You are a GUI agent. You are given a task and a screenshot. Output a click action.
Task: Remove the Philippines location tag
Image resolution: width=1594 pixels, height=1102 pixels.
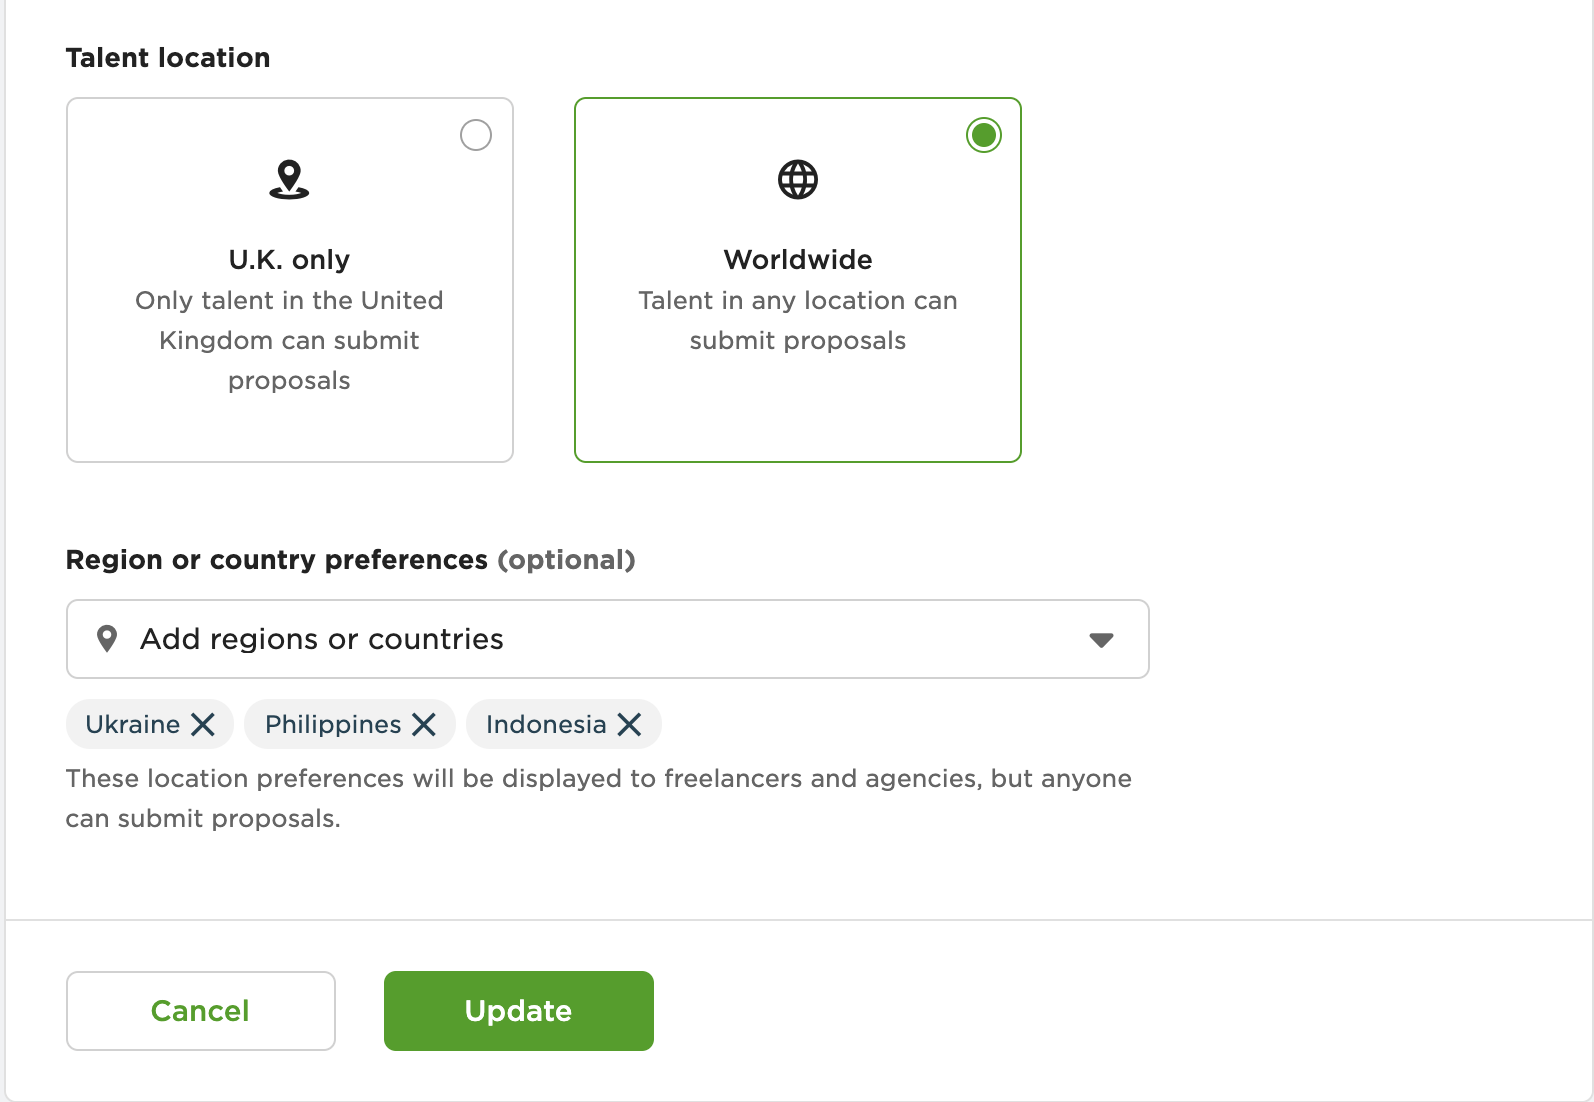pyautogui.click(x=424, y=725)
